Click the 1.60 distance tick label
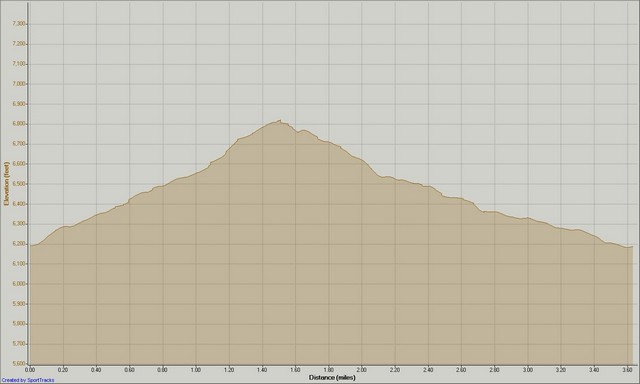Screen dimensions: 640x384 pos(296,370)
